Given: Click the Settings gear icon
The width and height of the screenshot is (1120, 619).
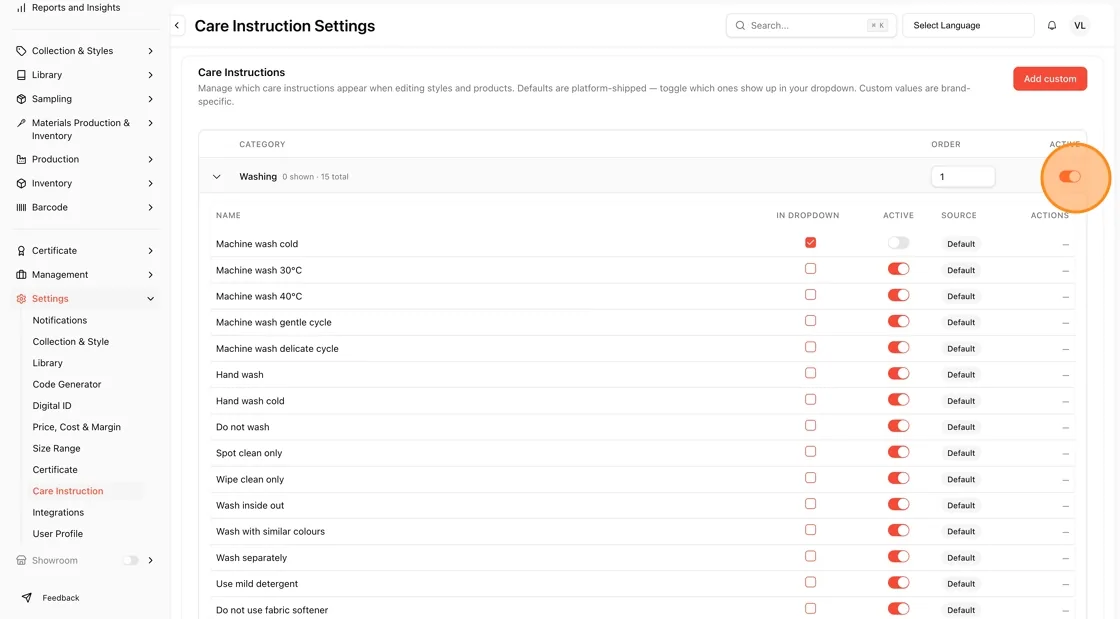Looking at the screenshot, I should pyautogui.click(x=21, y=299).
